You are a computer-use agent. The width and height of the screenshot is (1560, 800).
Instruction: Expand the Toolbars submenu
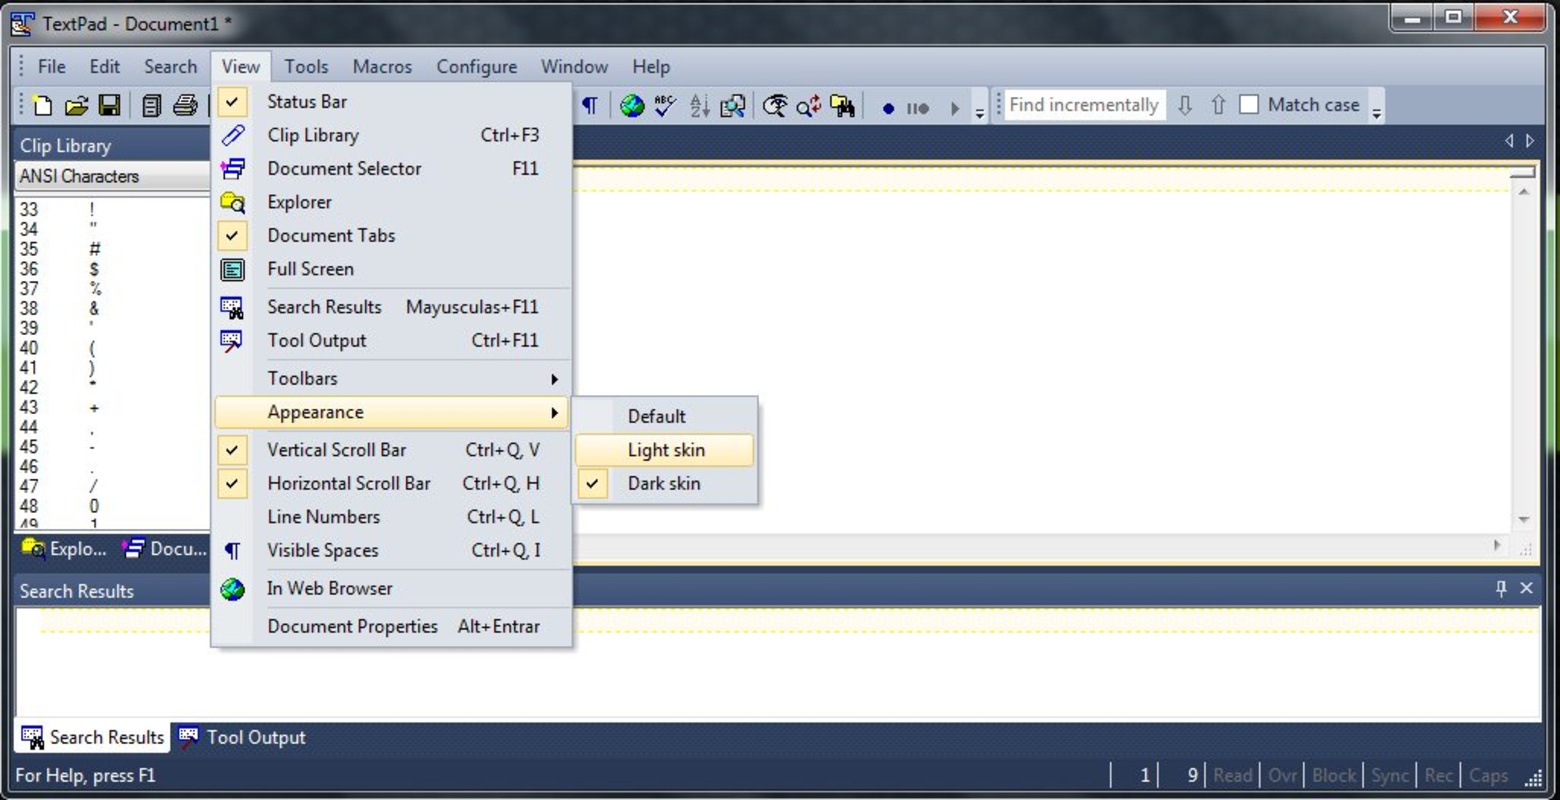point(391,379)
